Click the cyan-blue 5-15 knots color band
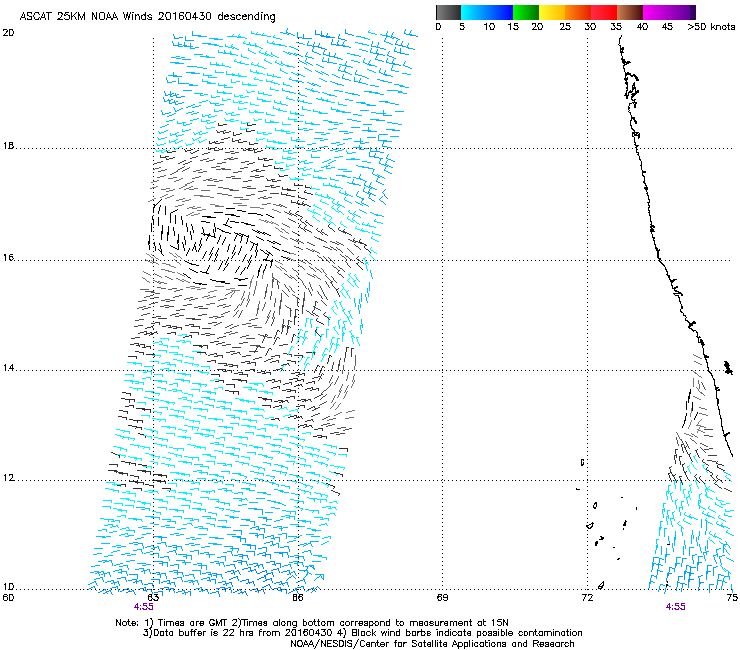 pyautogui.click(x=487, y=12)
